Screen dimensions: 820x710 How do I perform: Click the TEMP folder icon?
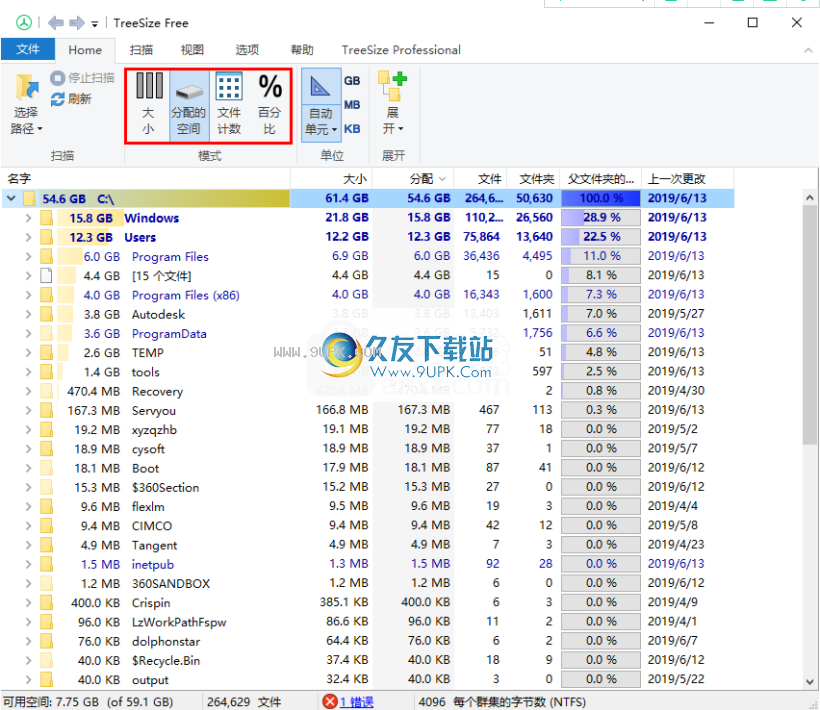pos(47,353)
